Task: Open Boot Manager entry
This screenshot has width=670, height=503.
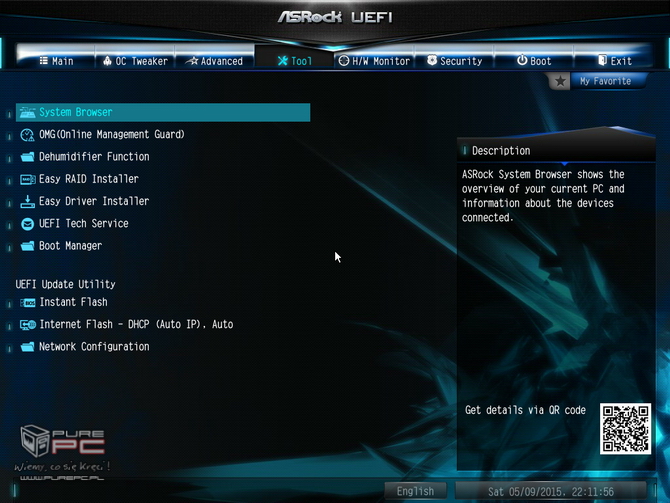Action: (70, 246)
